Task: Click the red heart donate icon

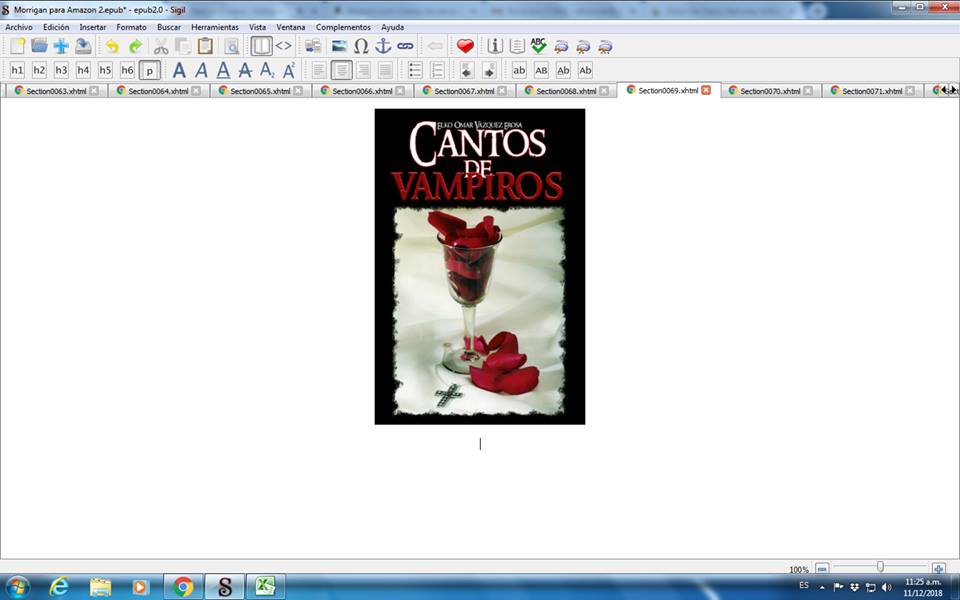Action: pyautogui.click(x=465, y=46)
